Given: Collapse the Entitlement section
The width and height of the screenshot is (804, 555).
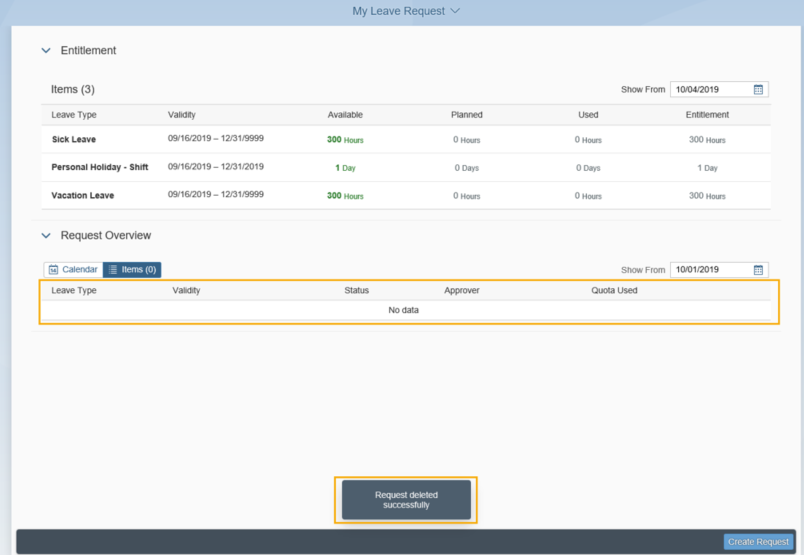Looking at the screenshot, I should tap(46, 51).
